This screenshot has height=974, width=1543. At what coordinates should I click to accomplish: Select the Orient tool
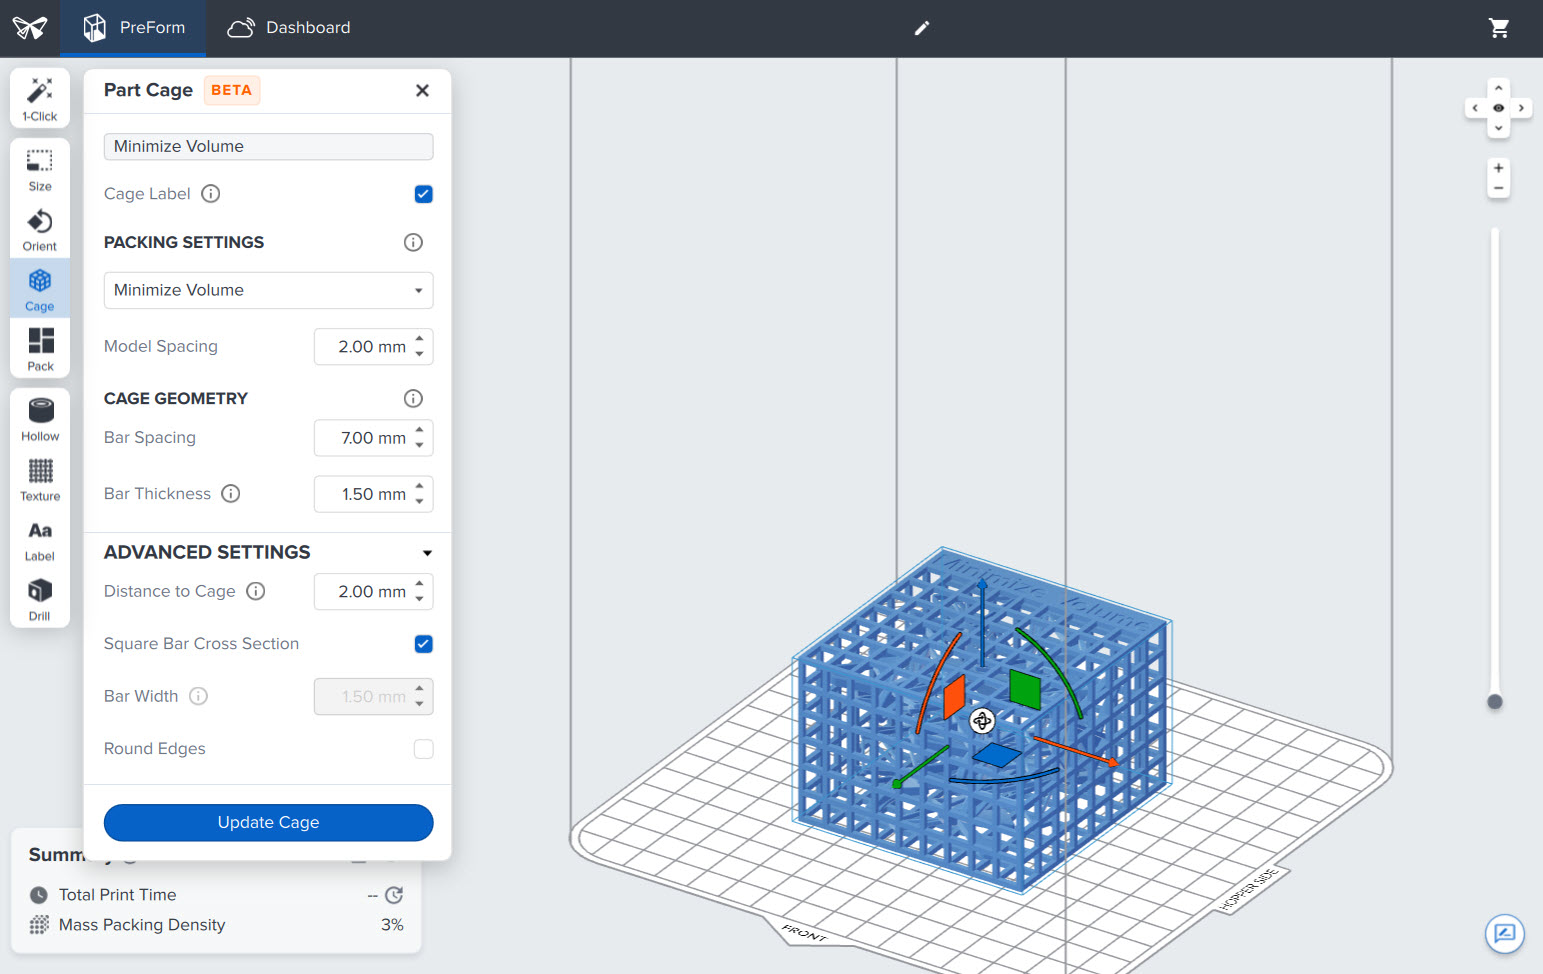(39, 228)
